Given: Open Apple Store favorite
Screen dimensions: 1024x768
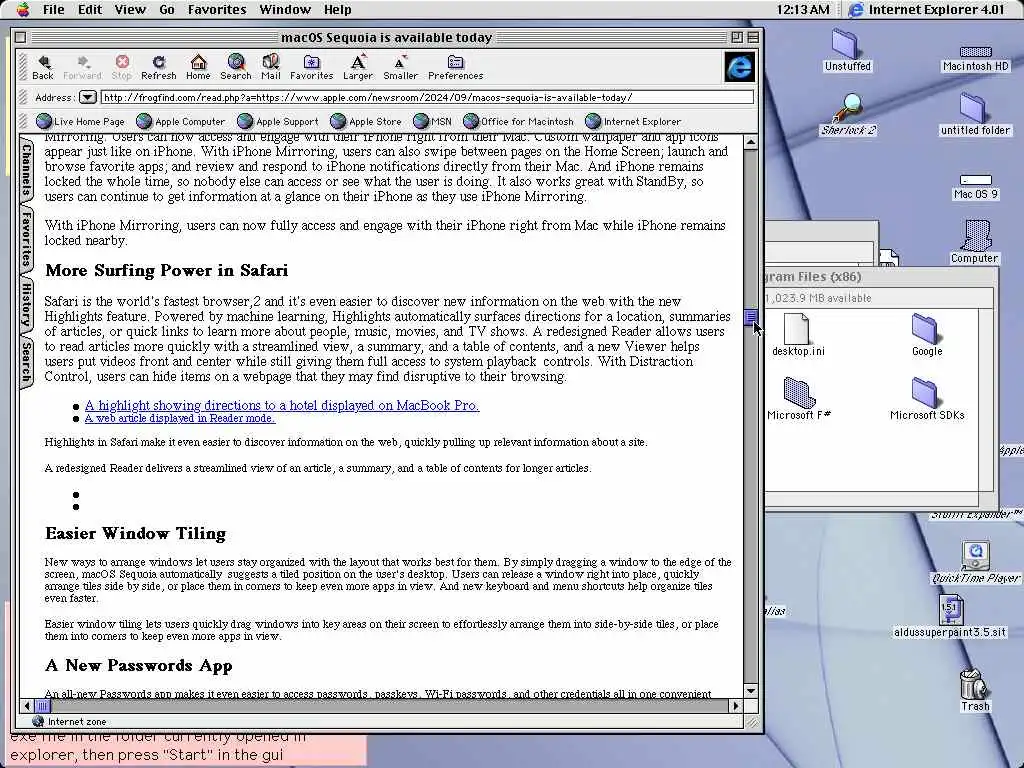Looking at the screenshot, I should [366, 121].
